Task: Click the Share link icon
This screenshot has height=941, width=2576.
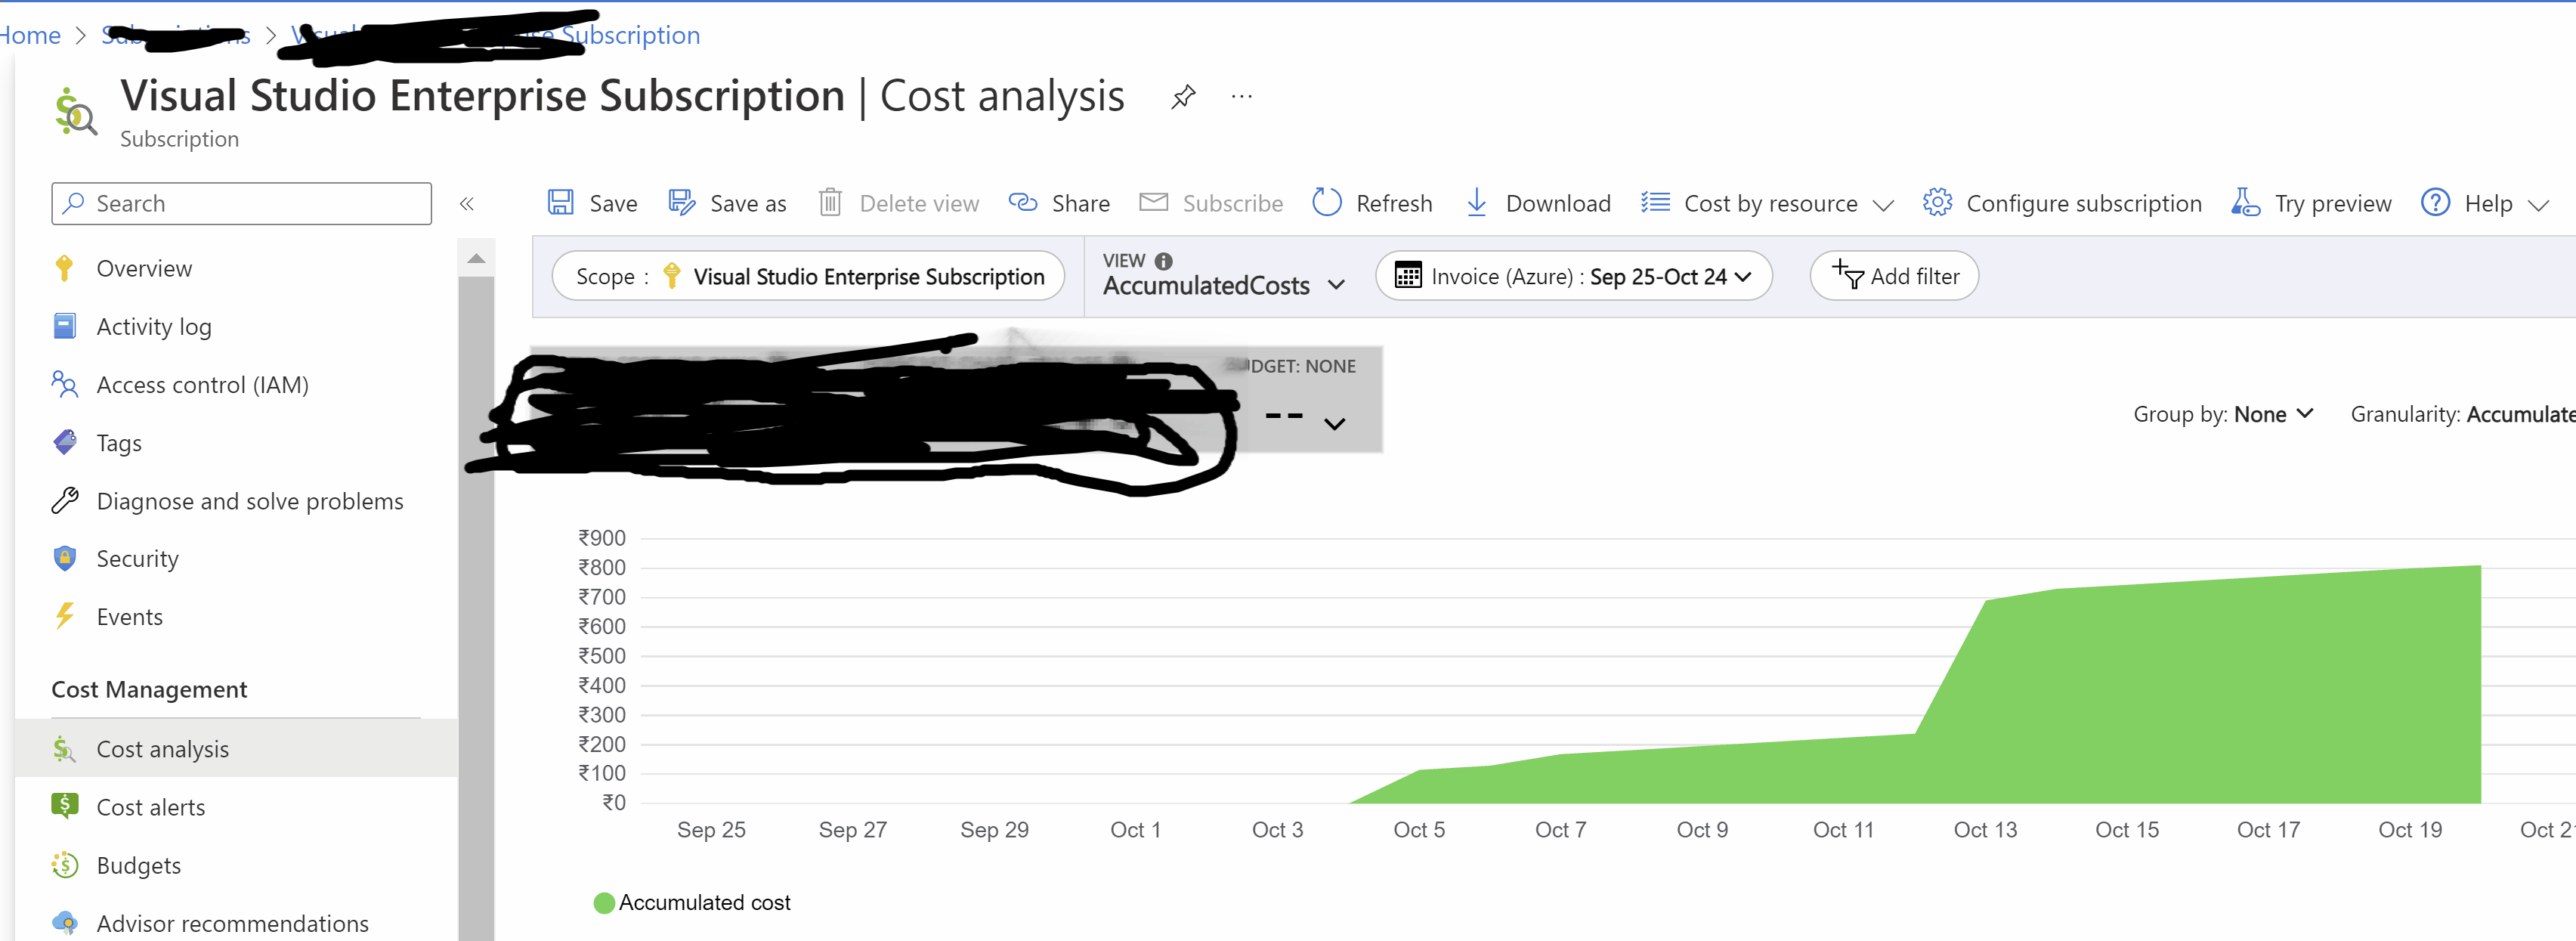Action: tap(1022, 203)
